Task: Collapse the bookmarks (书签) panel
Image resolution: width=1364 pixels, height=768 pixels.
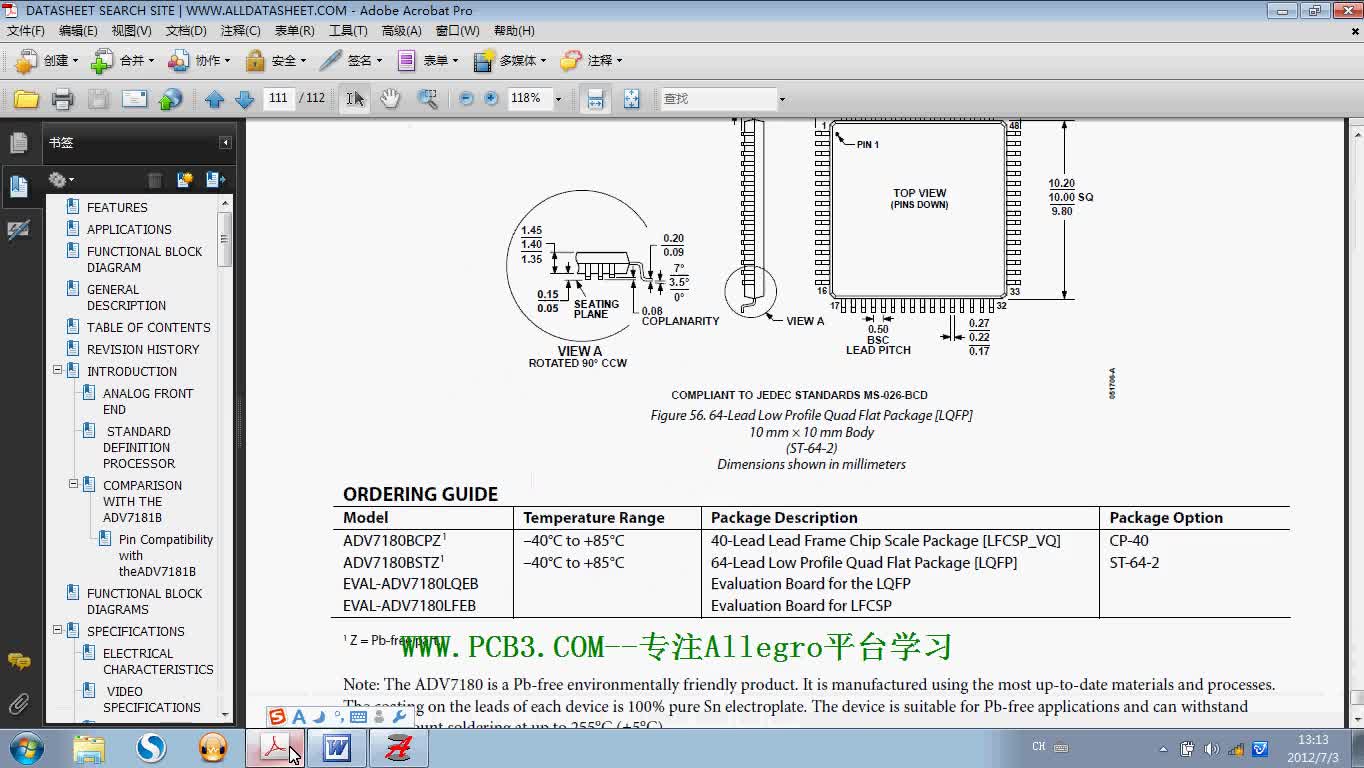Action: coord(226,143)
